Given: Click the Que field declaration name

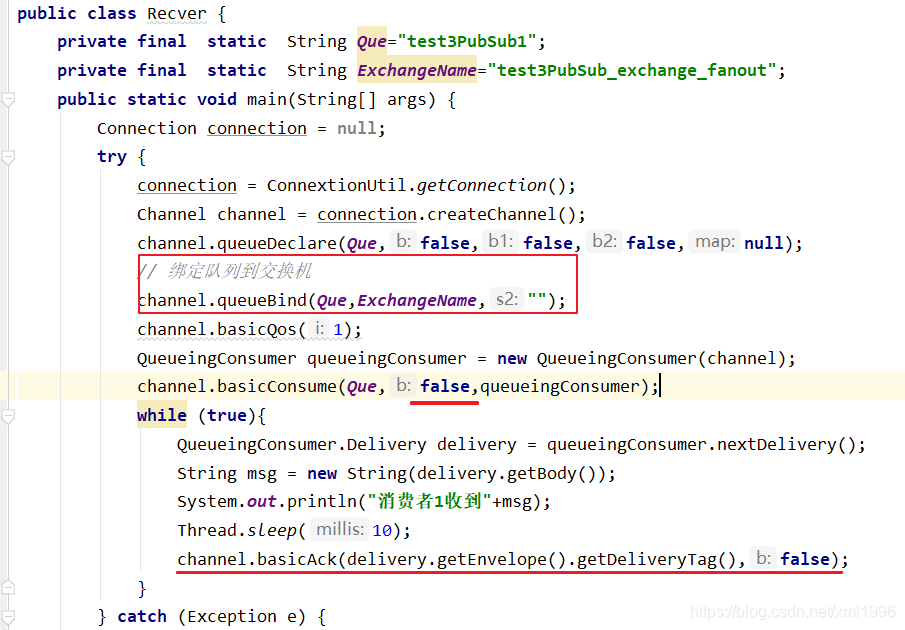Looking at the screenshot, I should 372,42.
